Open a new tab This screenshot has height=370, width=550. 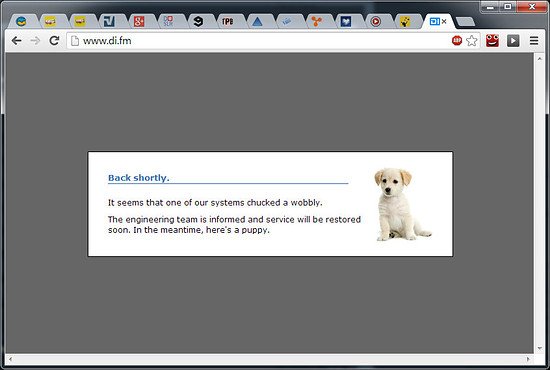point(465,22)
